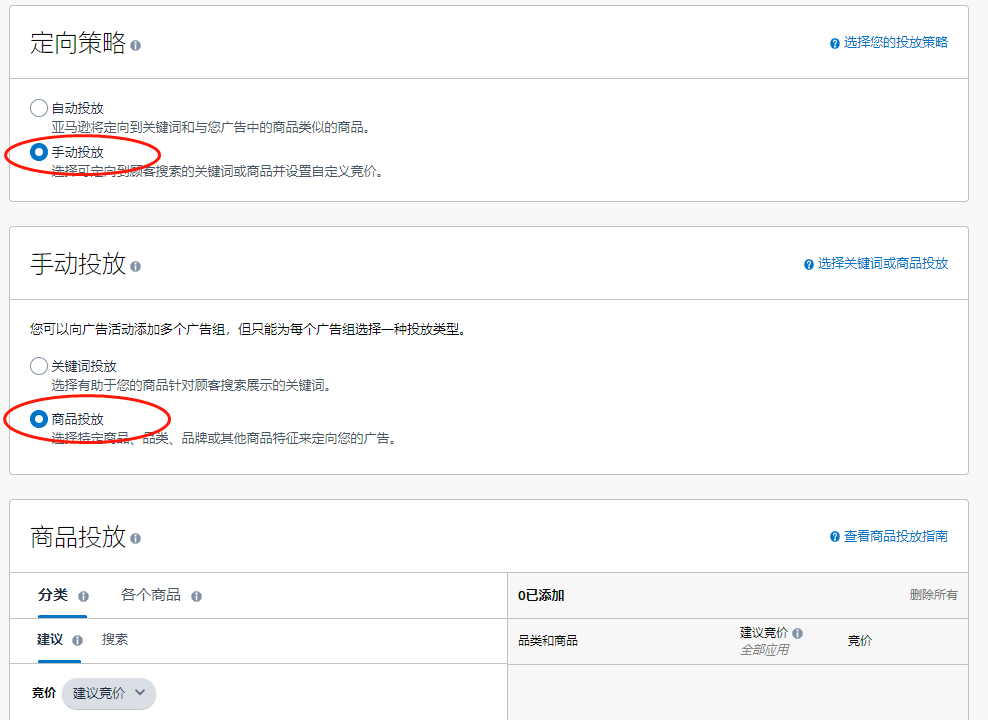The width and height of the screenshot is (988, 720).
Task: Open the 建议竞价 dropdown in the 竞价 row
Action: click(108, 693)
